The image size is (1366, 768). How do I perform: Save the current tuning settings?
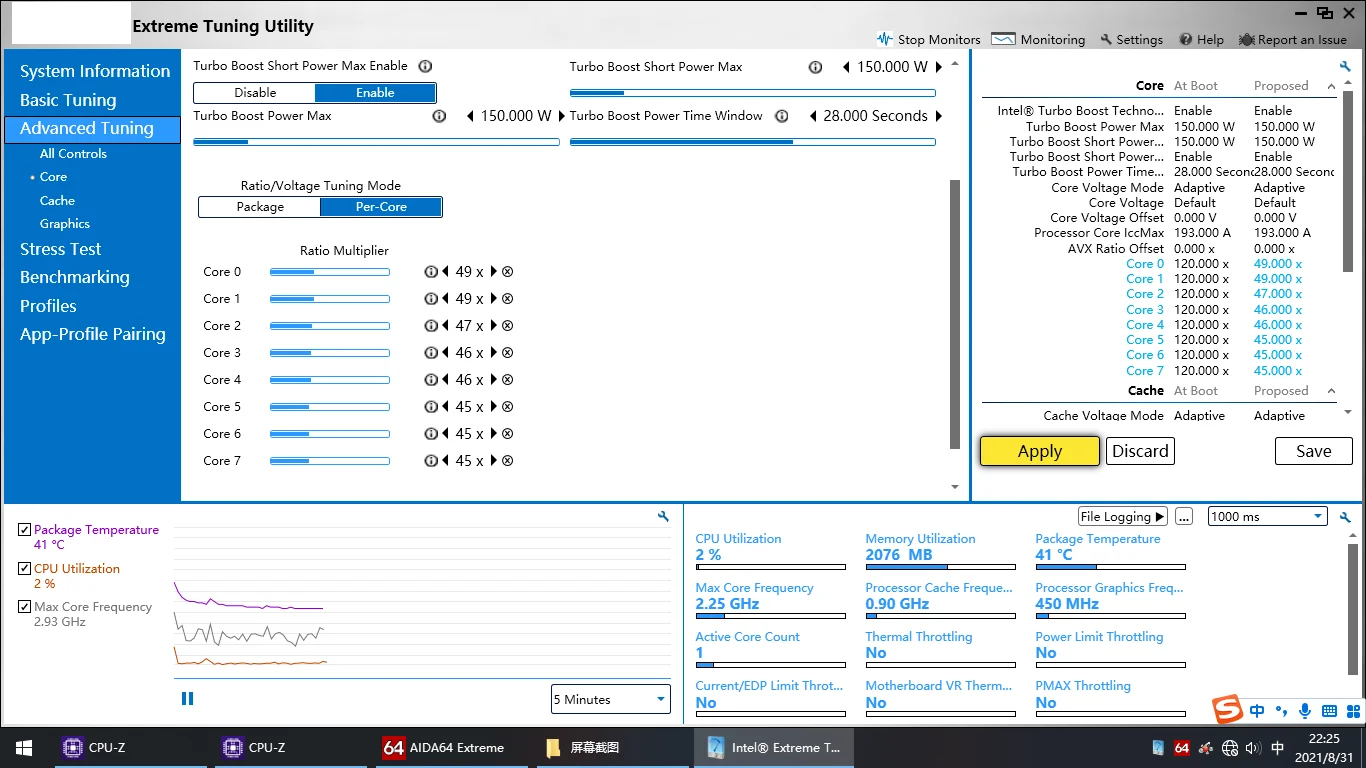coord(1313,451)
